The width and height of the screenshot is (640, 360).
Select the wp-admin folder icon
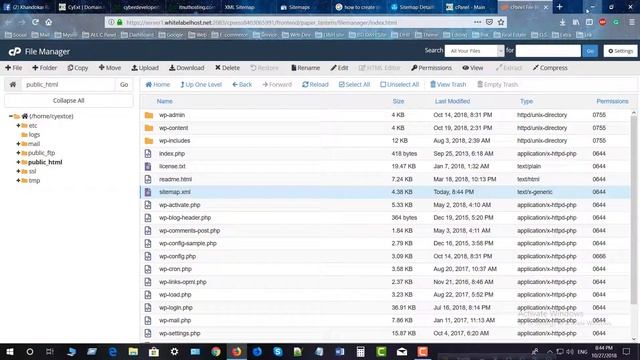click(x=149, y=115)
